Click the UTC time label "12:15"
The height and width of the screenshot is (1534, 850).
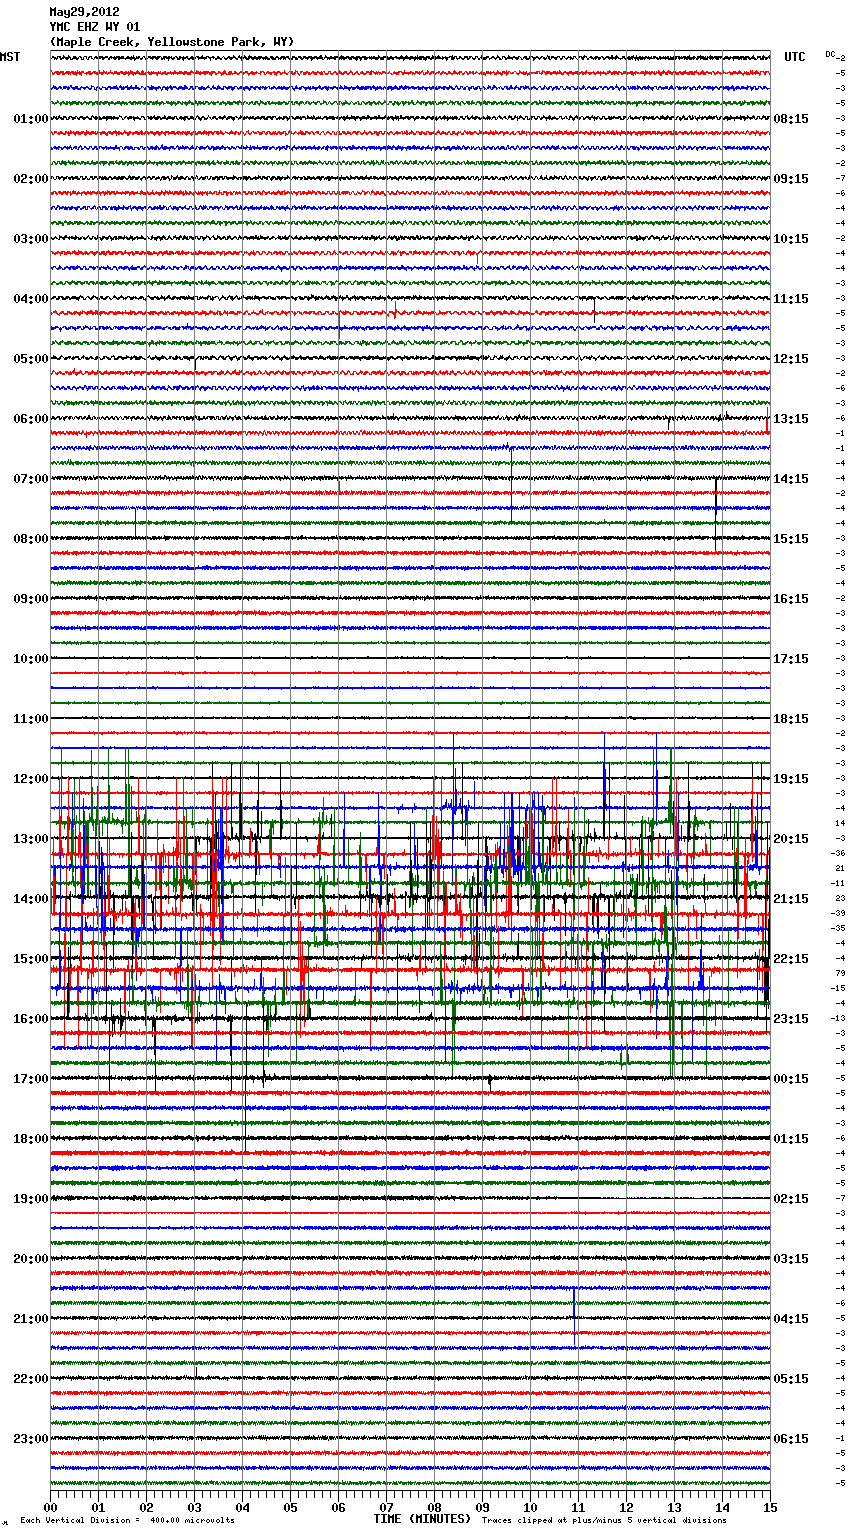791,359
